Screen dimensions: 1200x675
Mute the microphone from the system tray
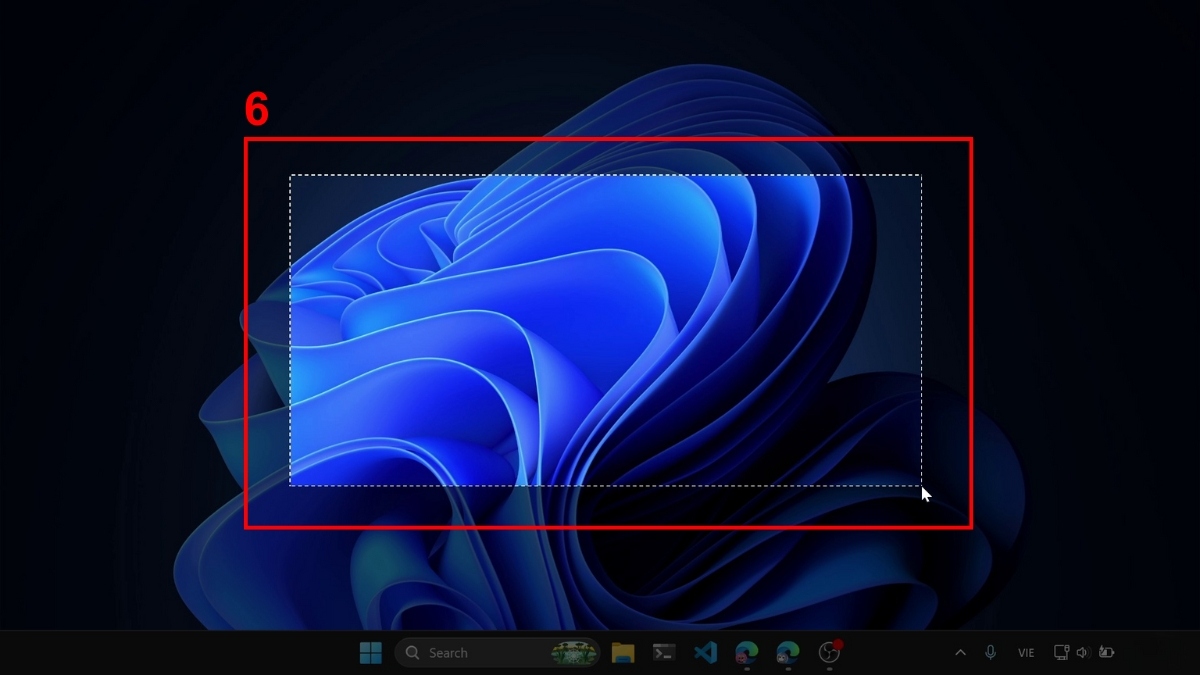click(x=990, y=652)
